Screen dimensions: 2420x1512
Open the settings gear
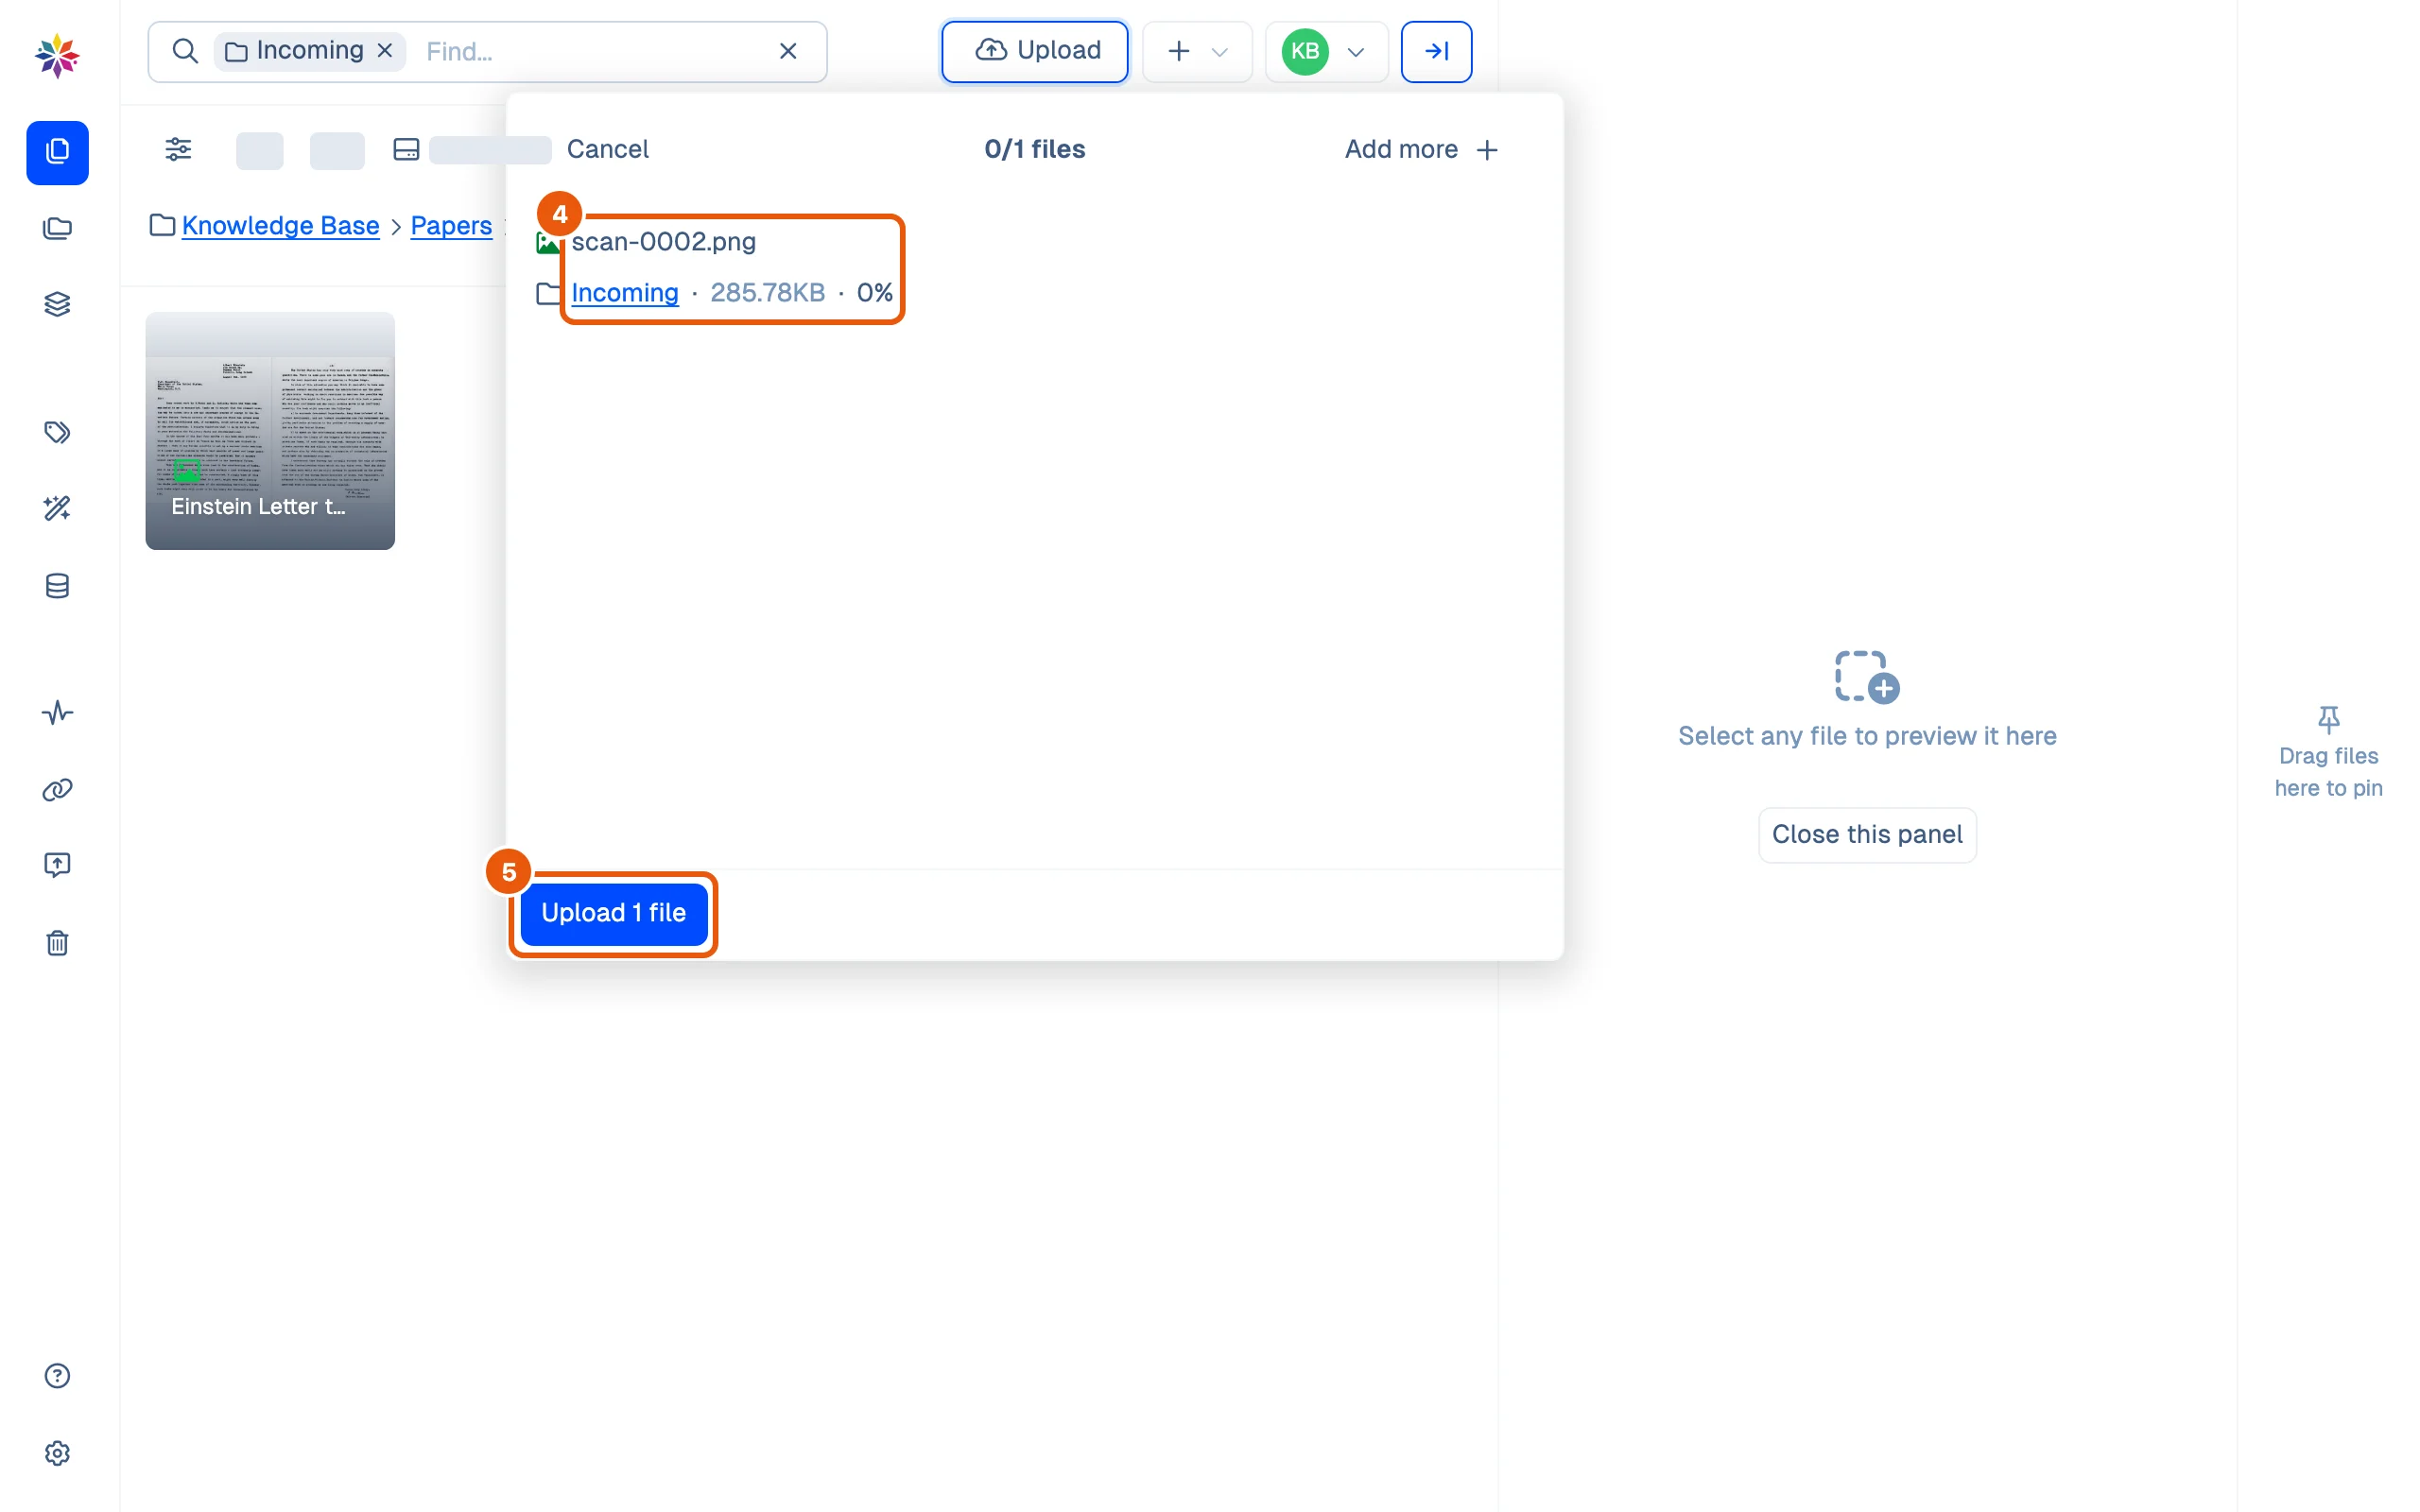[57, 1453]
